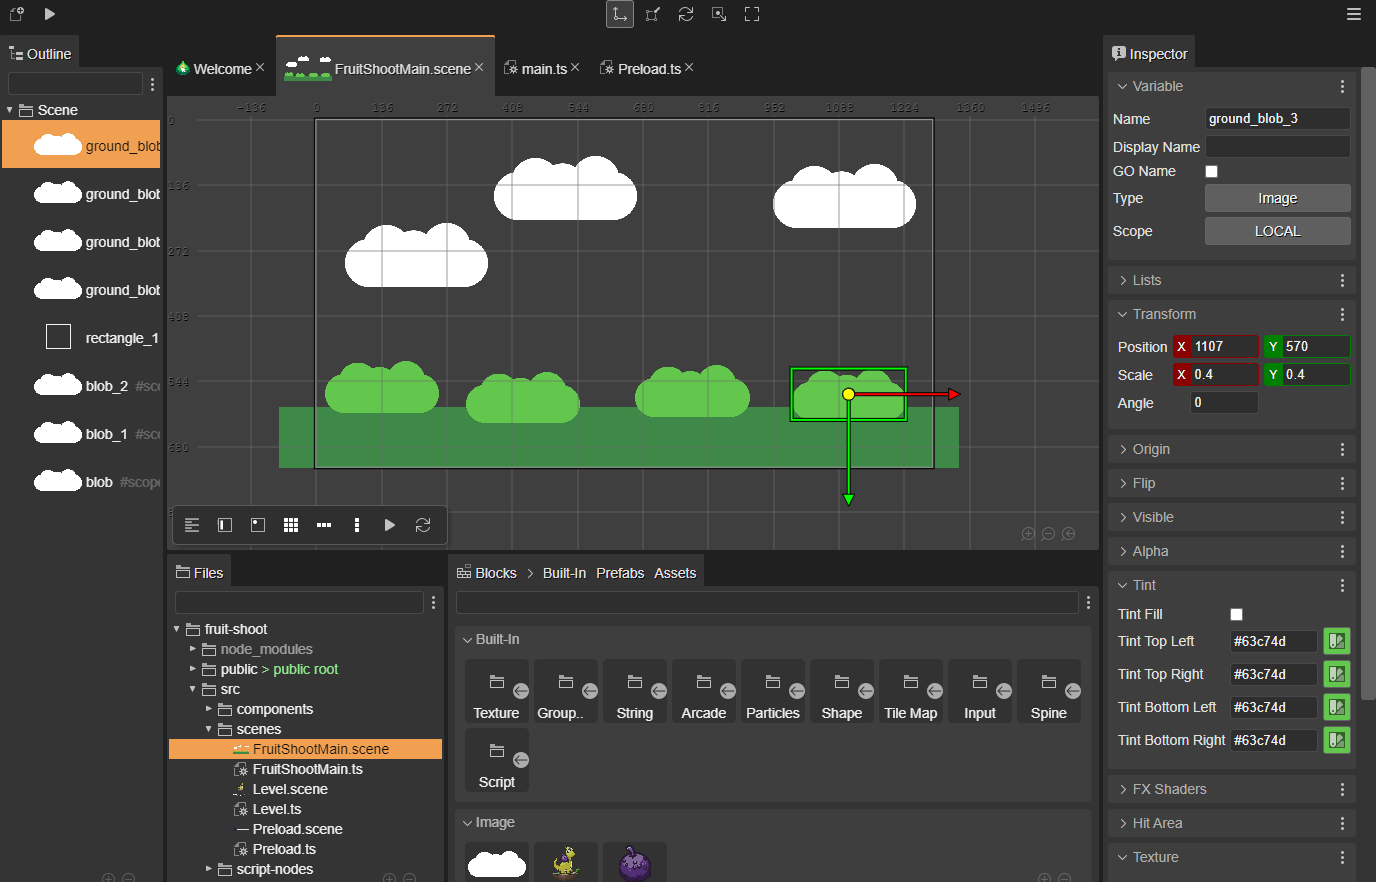
Task: Select the translate tool in top toolbar
Action: tap(620, 14)
